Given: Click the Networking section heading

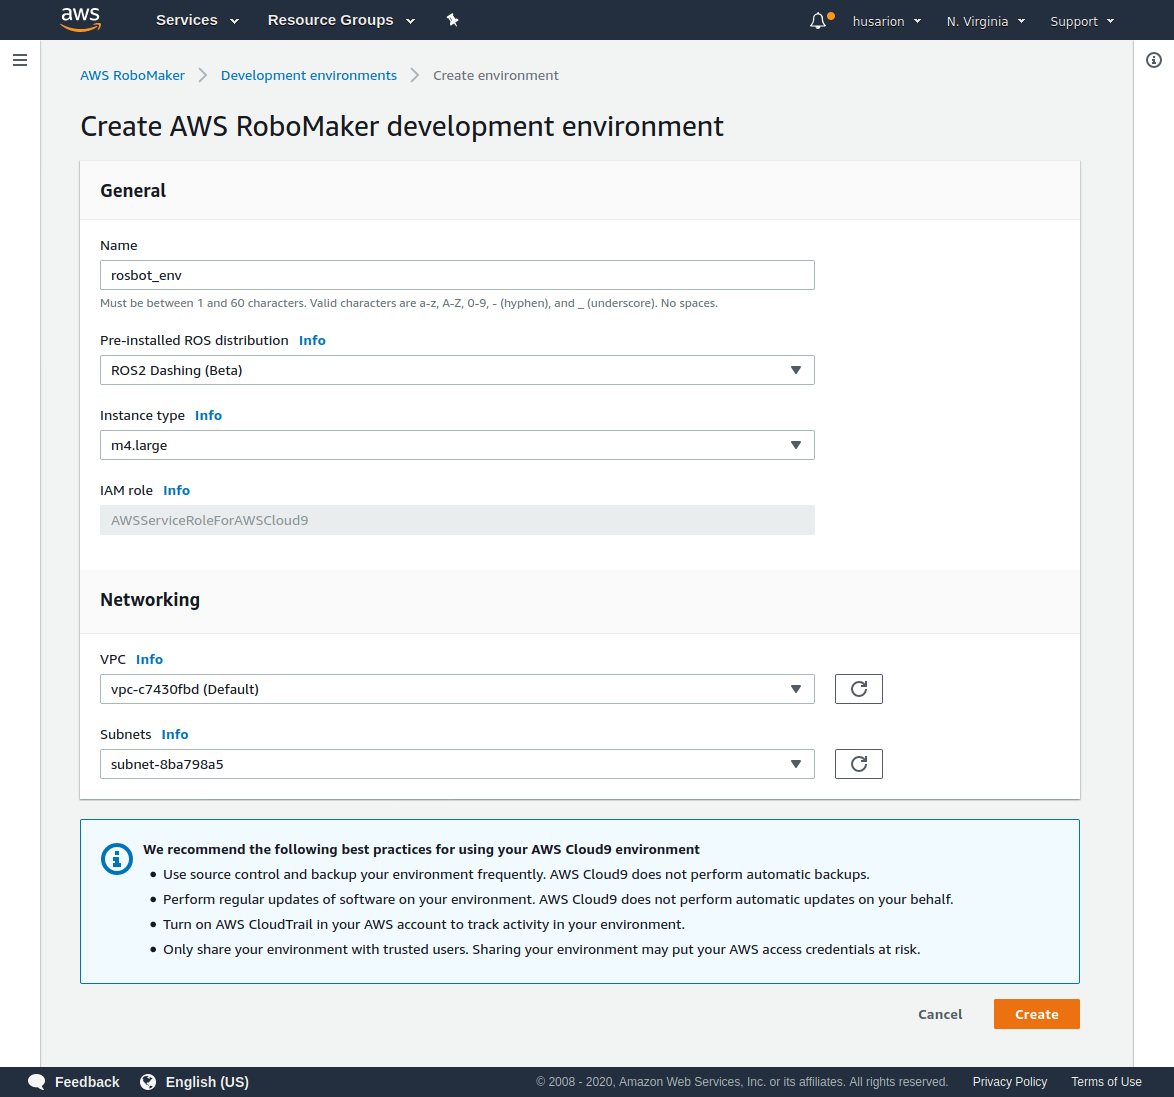Looking at the screenshot, I should pos(150,600).
